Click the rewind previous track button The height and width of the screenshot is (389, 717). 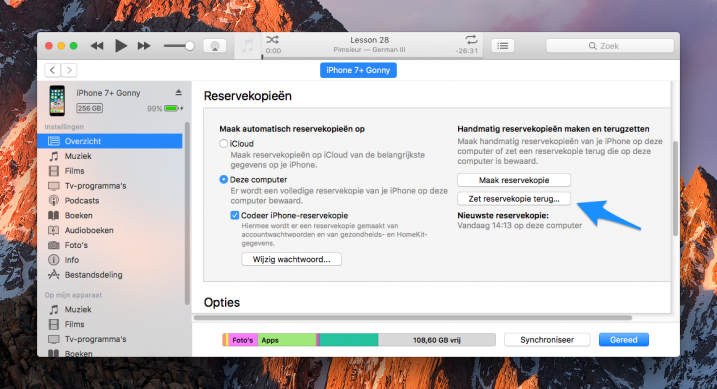[x=96, y=46]
